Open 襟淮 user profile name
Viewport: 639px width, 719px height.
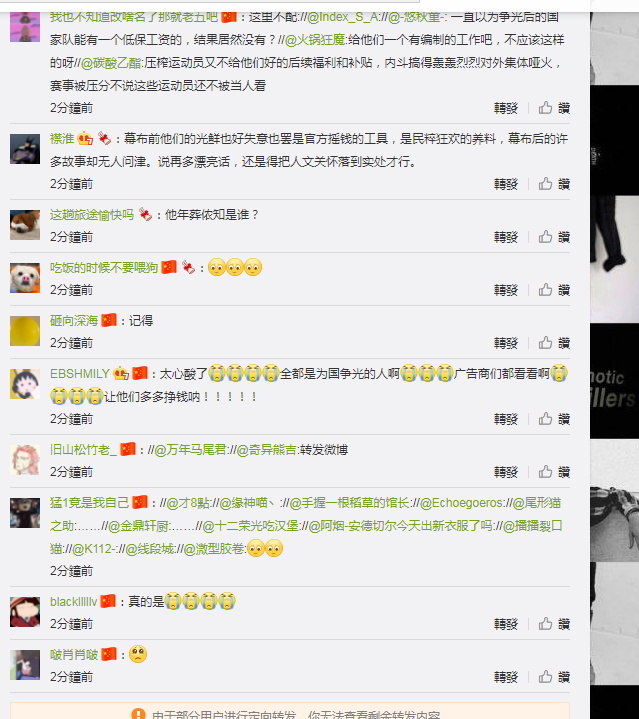tap(62, 138)
